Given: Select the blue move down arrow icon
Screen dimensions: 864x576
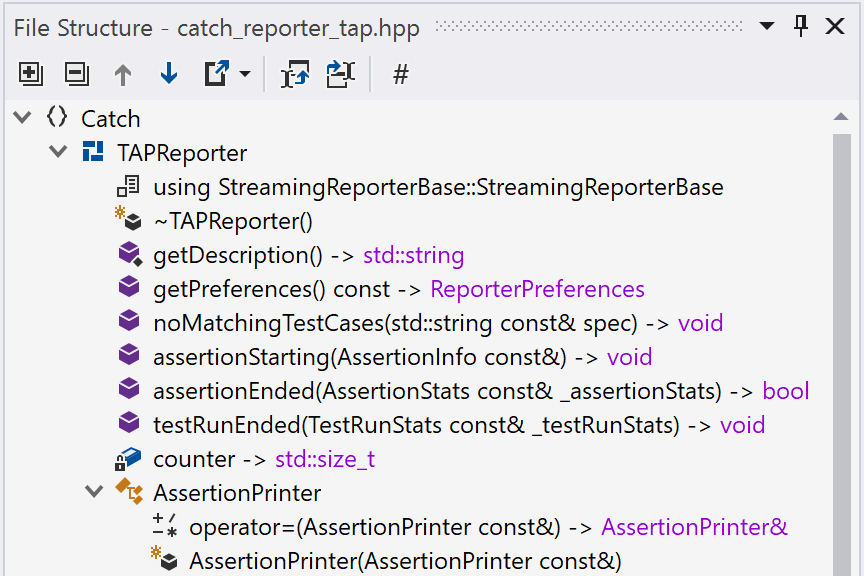Looking at the screenshot, I should coord(167,74).
